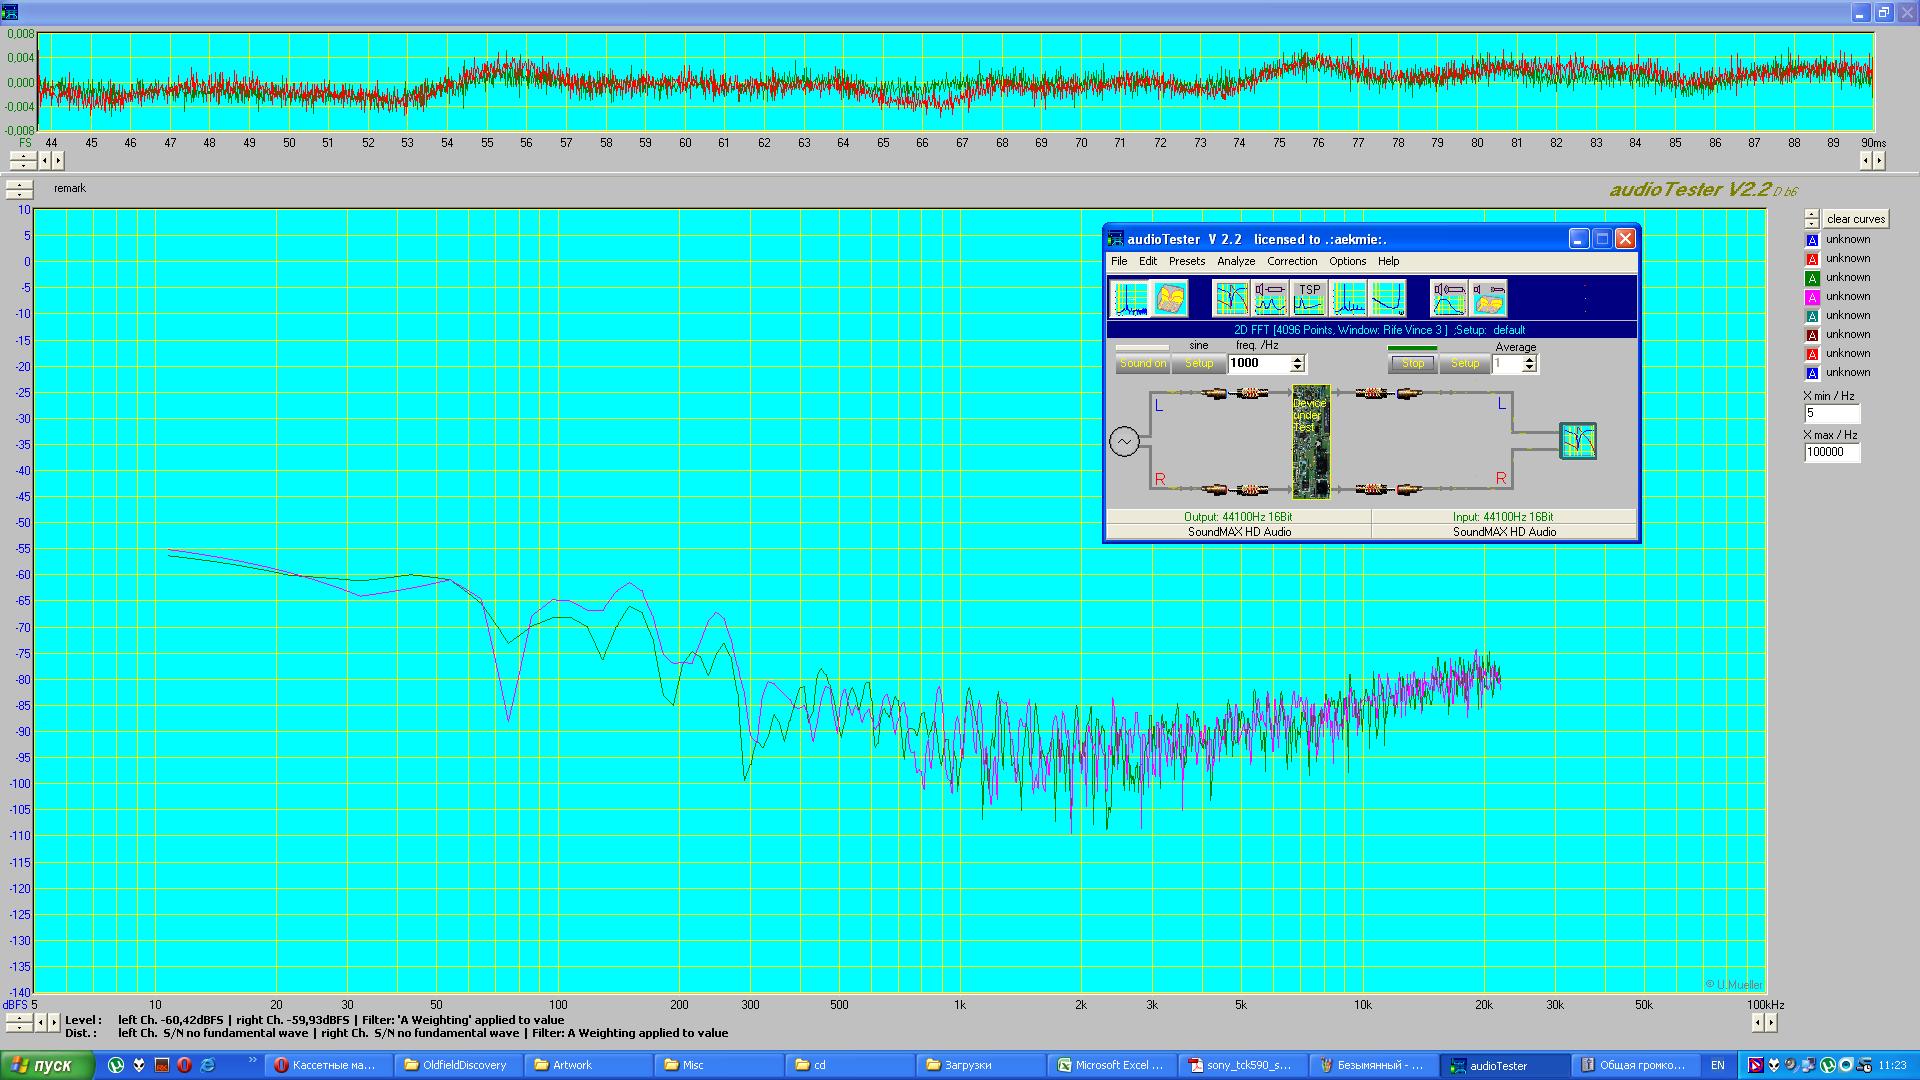Viewport: 1920px width, 1080px height.
Task: Click the clear curves button
Action: (x=1855, y=219)
